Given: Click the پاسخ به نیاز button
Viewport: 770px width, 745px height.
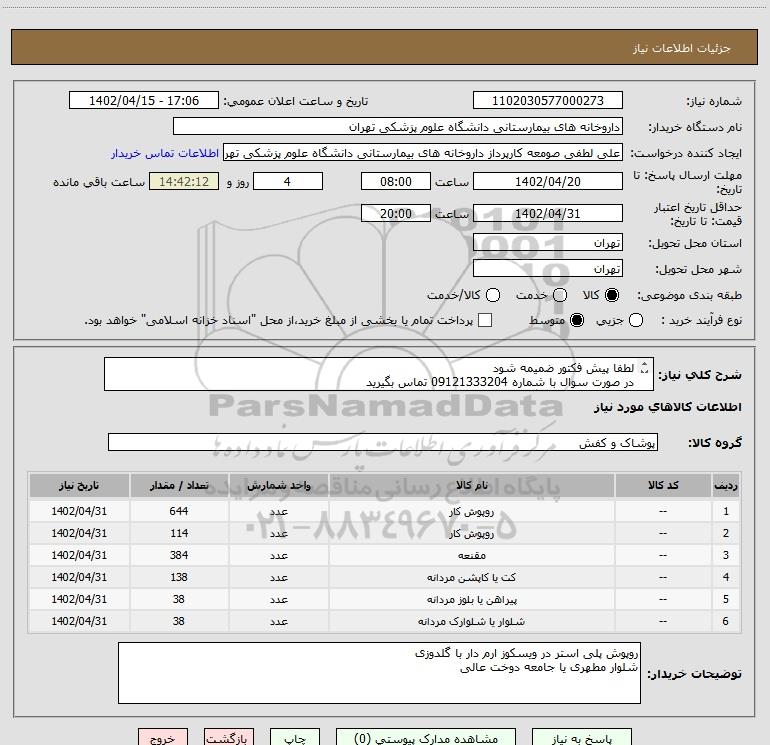Looking at the screenshot, I should click(x=581, y=738).
